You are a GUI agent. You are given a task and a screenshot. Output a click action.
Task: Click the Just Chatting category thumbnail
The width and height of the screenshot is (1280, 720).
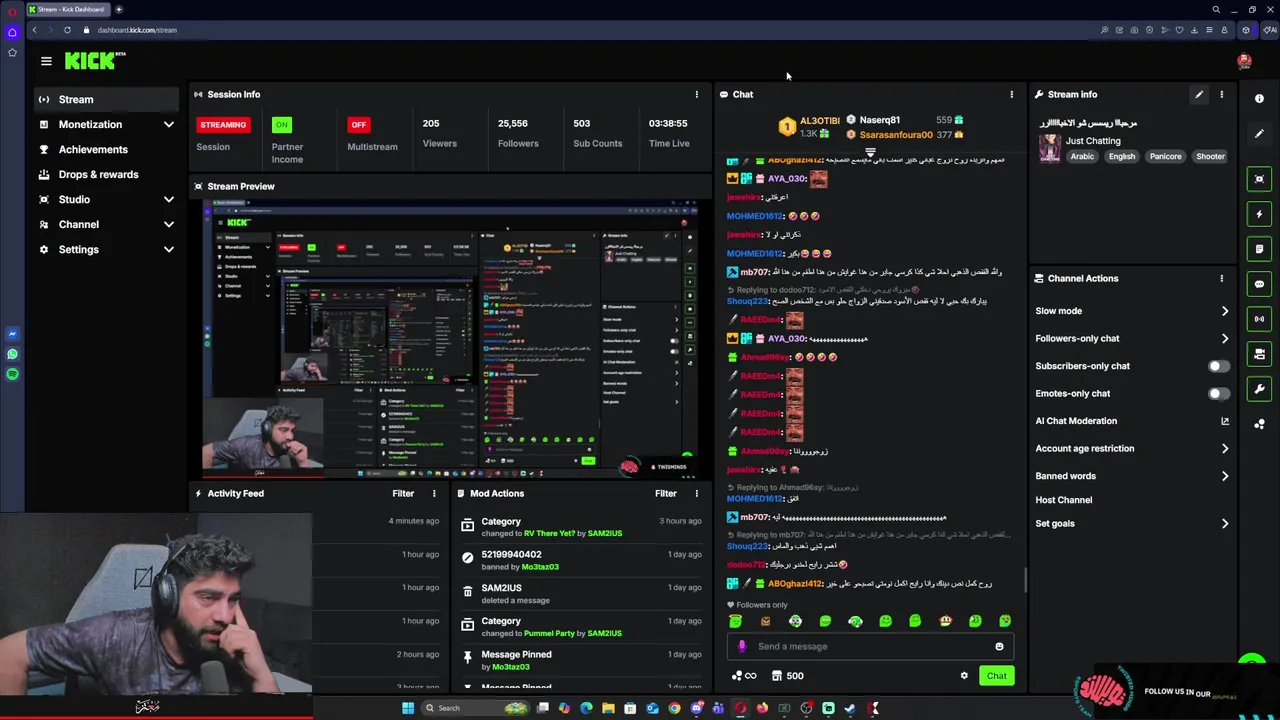(1050, 148)
